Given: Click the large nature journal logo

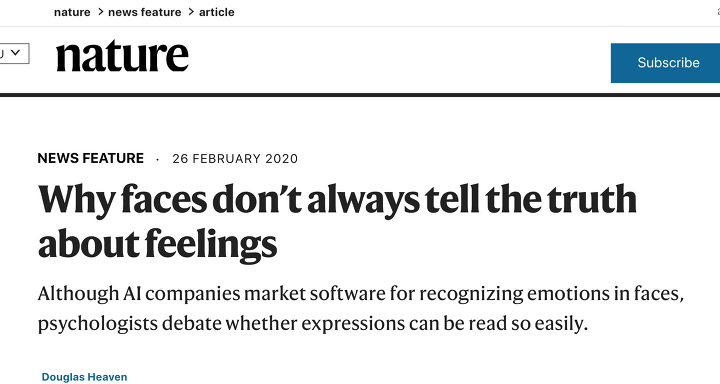Looking at the screenshot, I should point(122,56).
